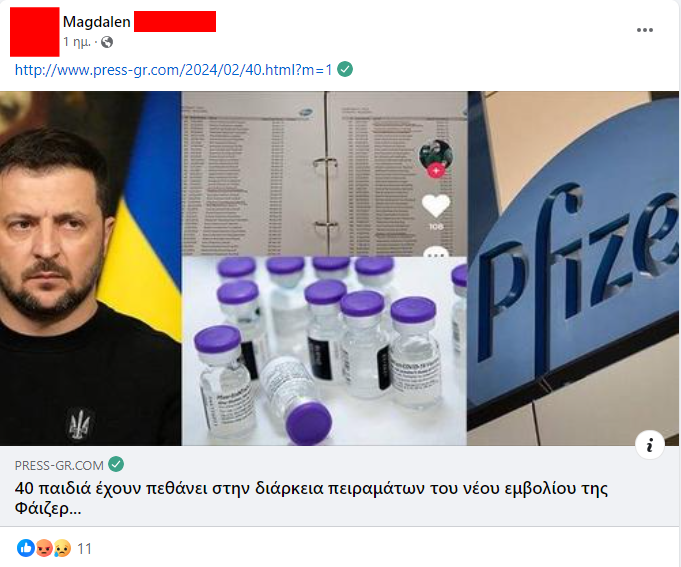The image size is (681, 567).
Task: Click the blue Like reaction icon
Action: [x=26, y=548]
